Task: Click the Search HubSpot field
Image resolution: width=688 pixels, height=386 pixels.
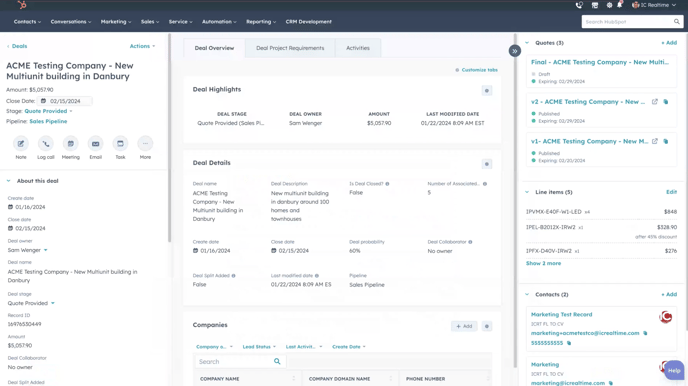Action: tap(627, 21)
